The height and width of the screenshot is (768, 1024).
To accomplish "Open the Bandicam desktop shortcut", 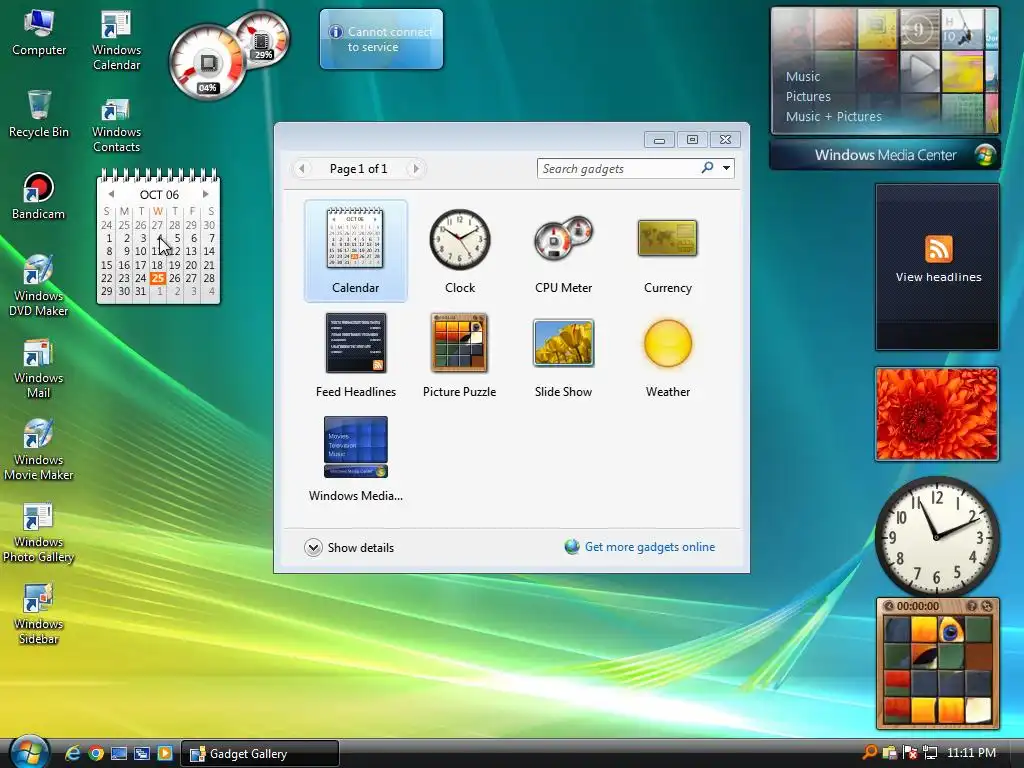I will pos(39,196).
